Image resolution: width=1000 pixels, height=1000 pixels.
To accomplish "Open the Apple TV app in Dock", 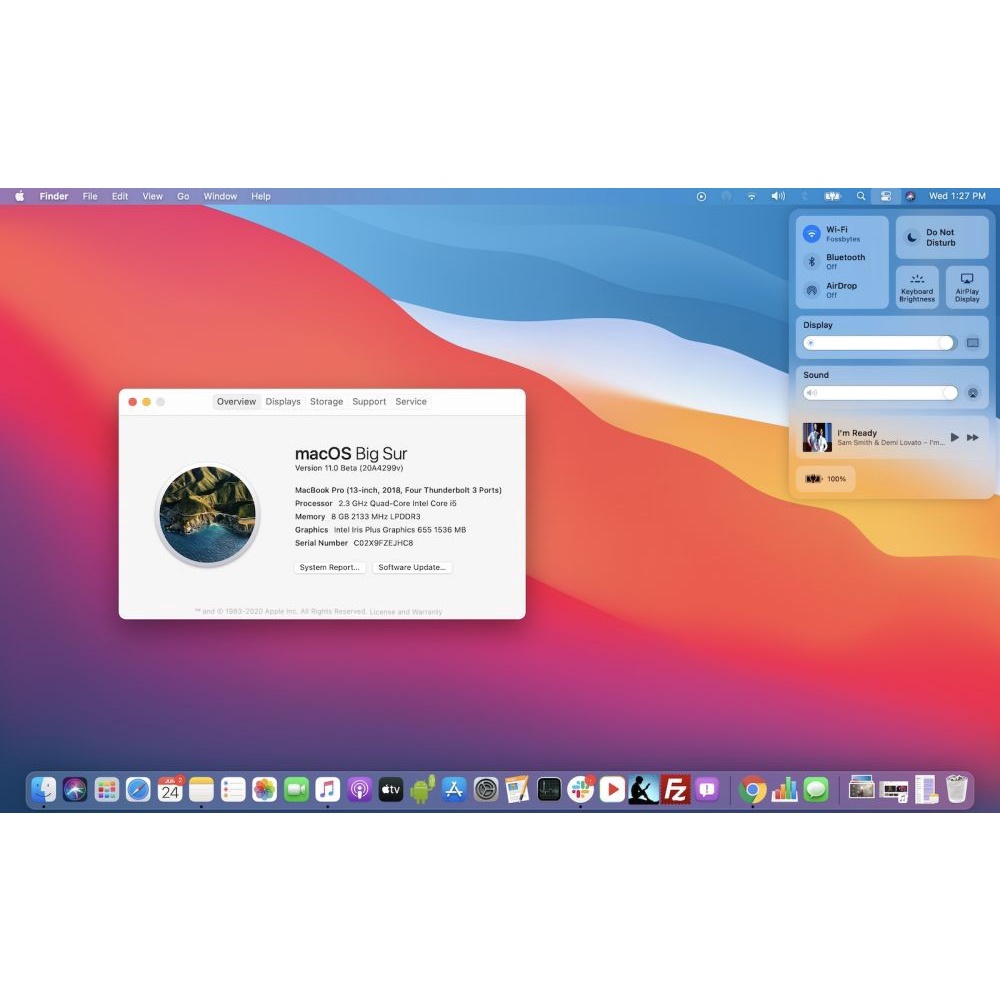I will (x=390, y=790).
